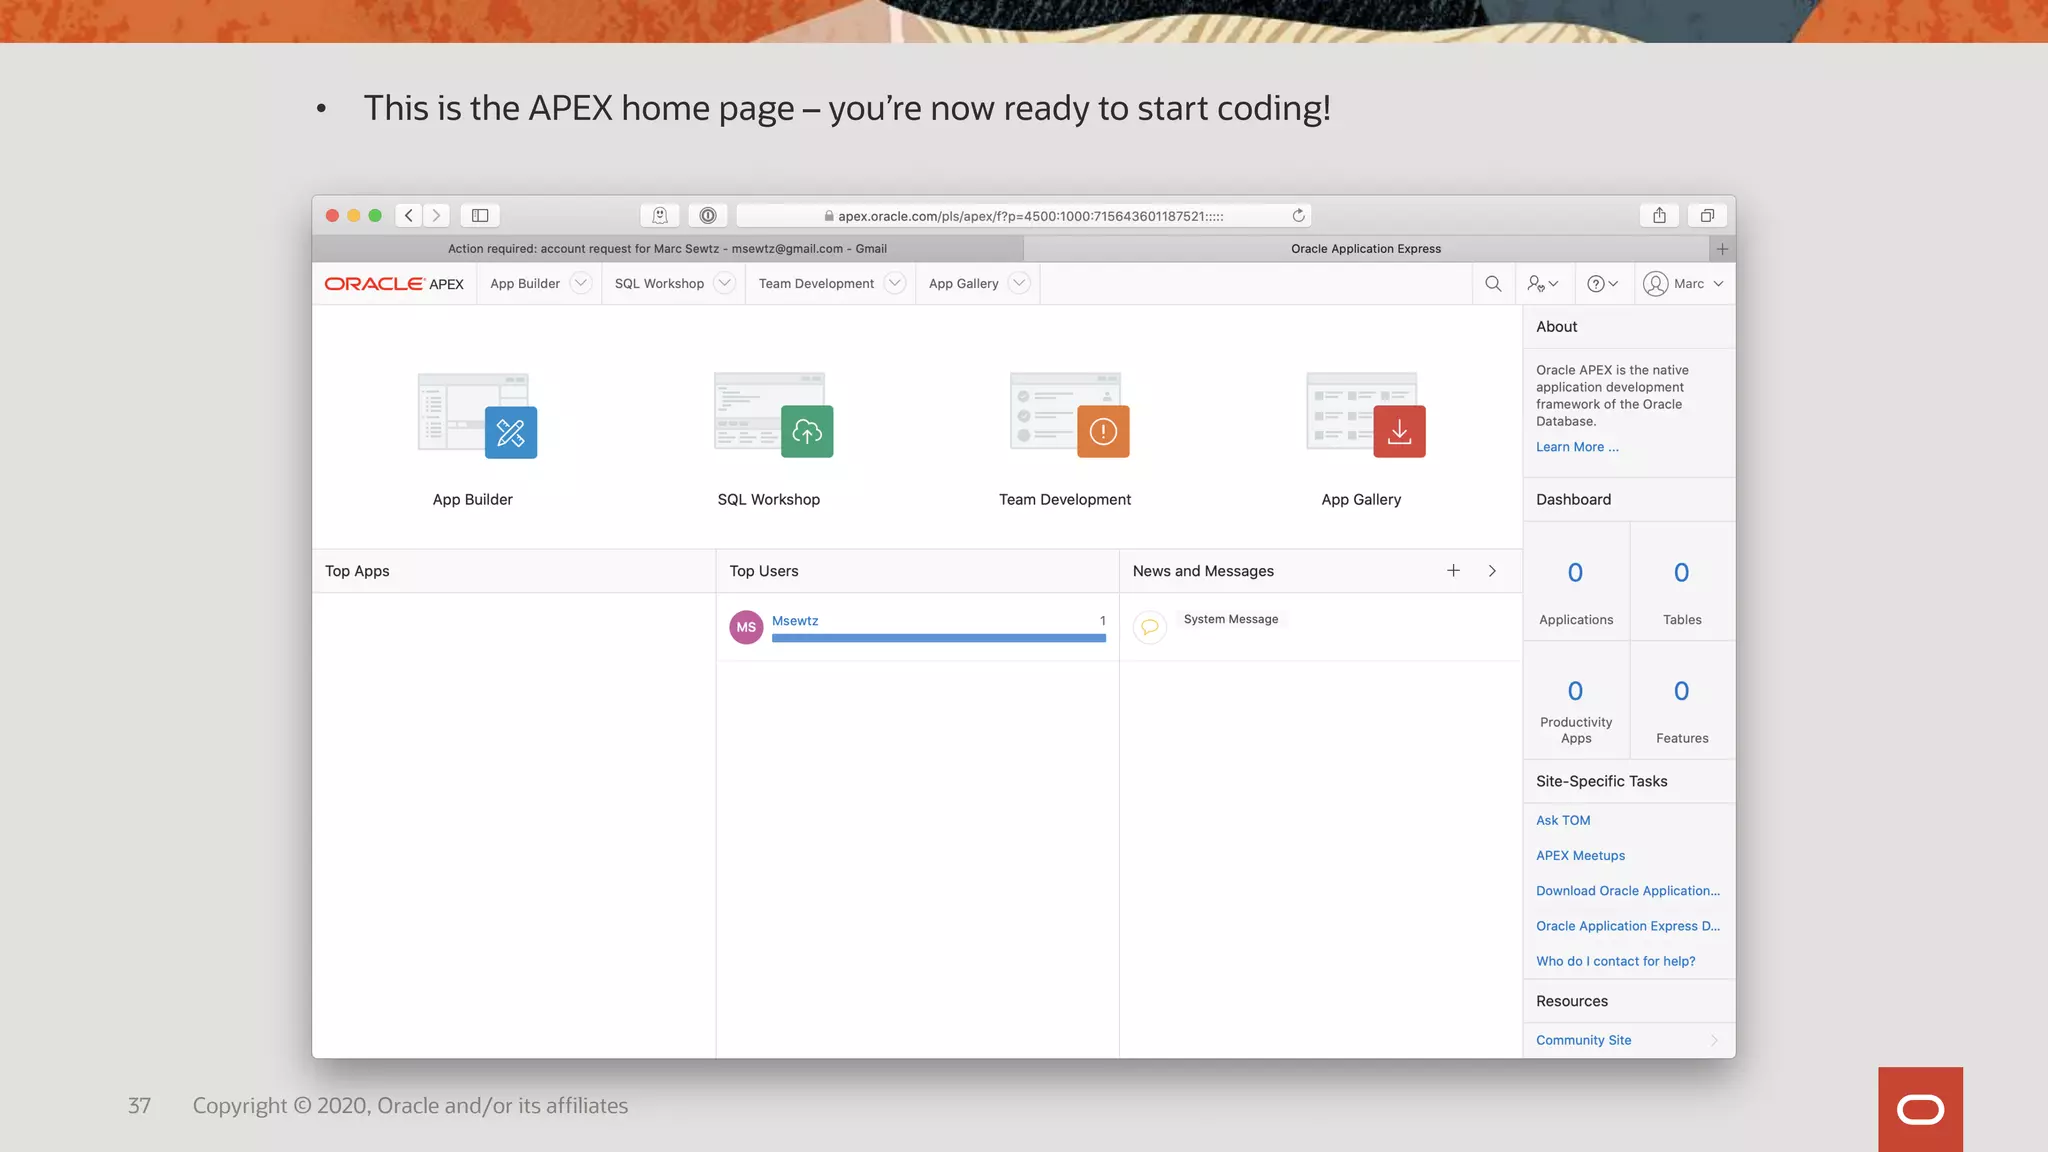The height and width of the screenshot is (1152, 2048).
Task: Open News and Messages with the right arrow
Action: coord(1492,570)
